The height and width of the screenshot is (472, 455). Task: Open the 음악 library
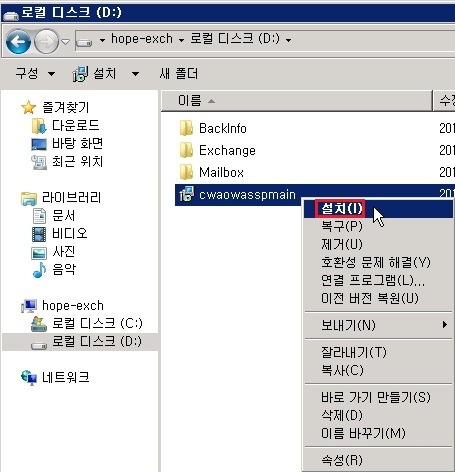pos(63,269)
